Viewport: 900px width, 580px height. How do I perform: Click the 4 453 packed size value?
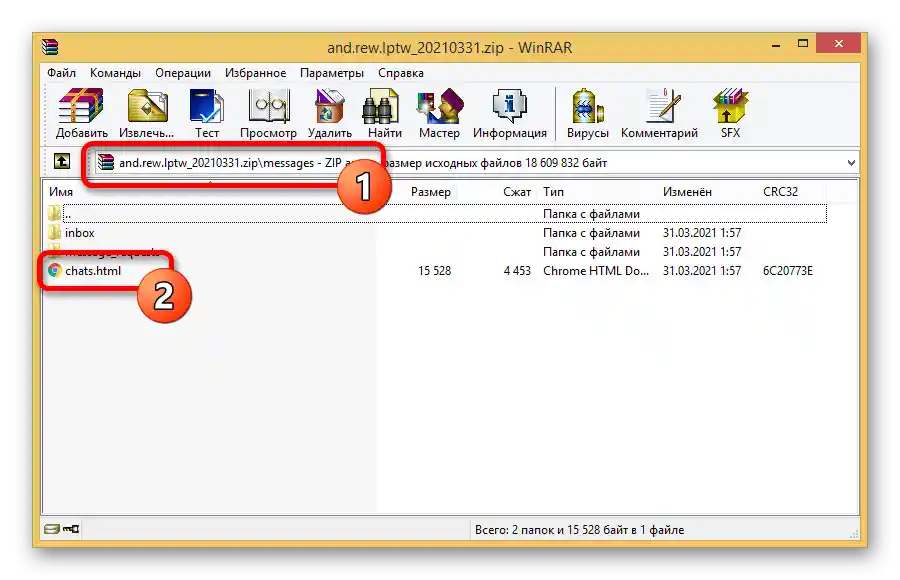click(x=517, y=270)
